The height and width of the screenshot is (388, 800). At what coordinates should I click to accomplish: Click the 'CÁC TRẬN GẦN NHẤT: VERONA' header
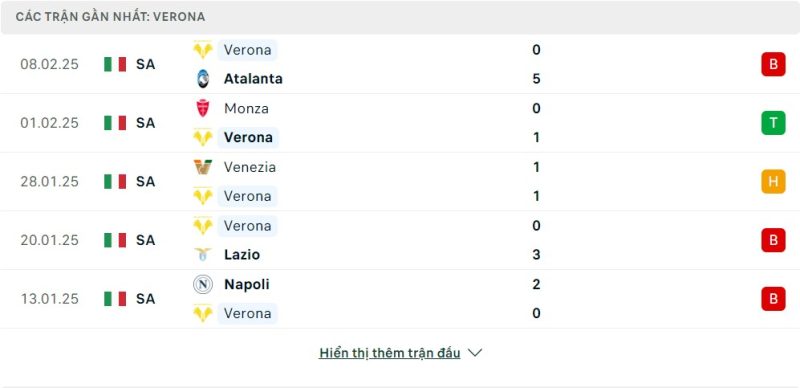110,17
